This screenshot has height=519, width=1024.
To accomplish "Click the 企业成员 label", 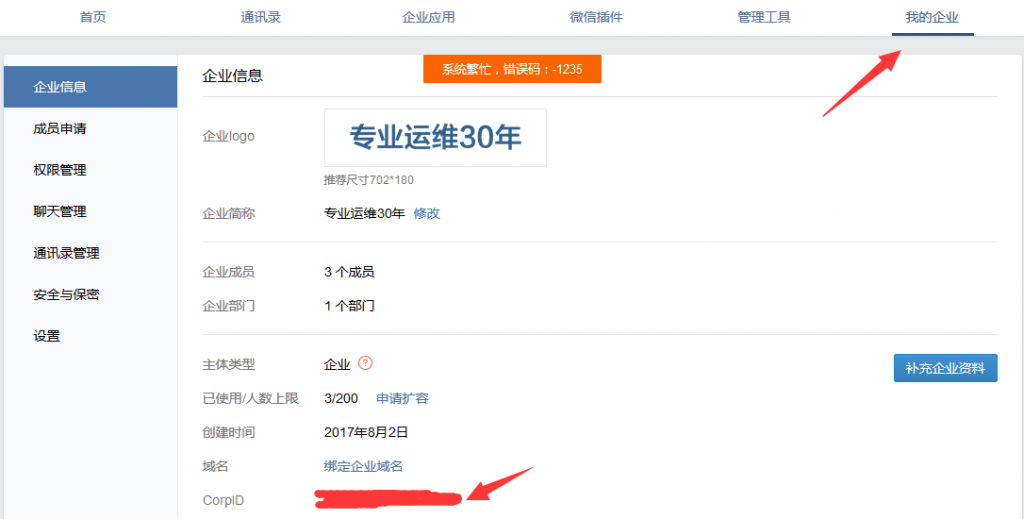I will (229, 272).
